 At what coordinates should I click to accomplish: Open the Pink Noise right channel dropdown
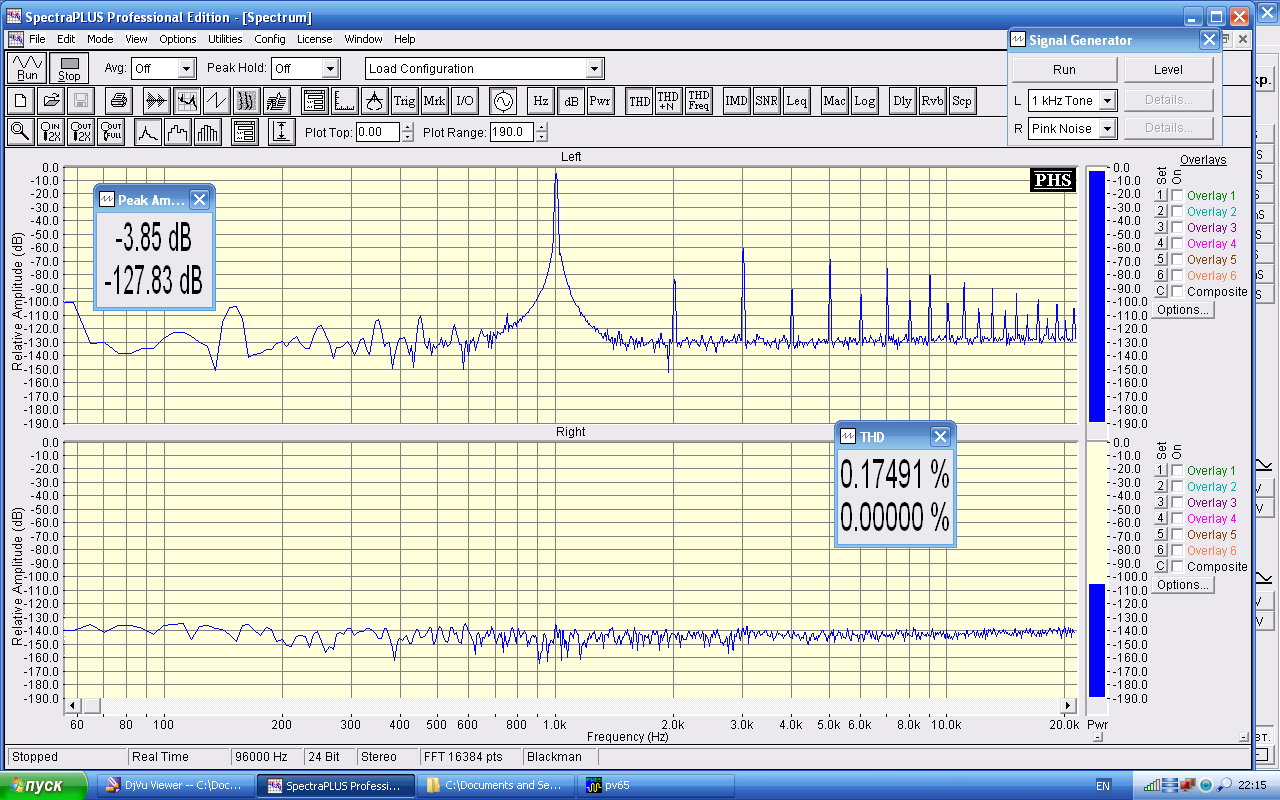1107,129
